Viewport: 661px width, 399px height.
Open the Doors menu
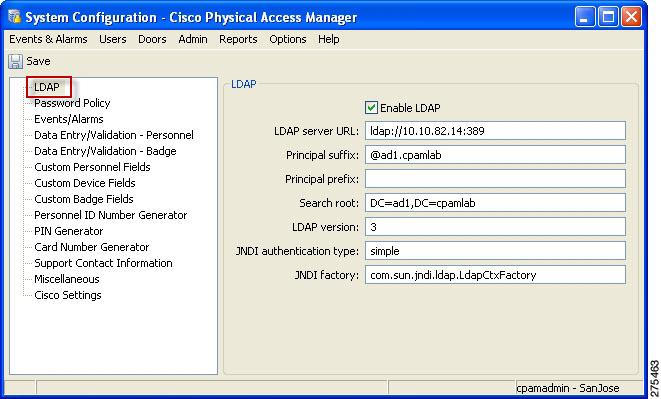click(152, 39)
